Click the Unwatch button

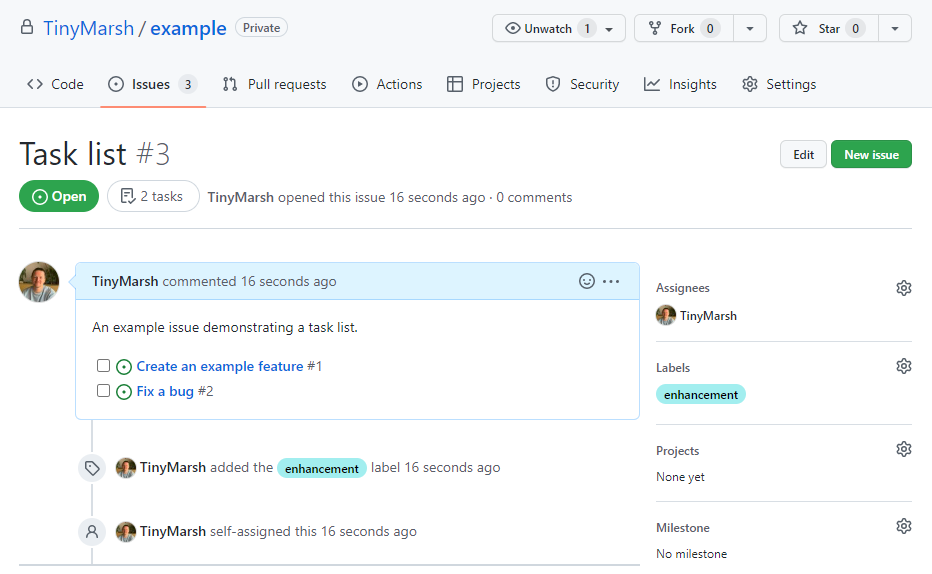(x=559, y=29)
